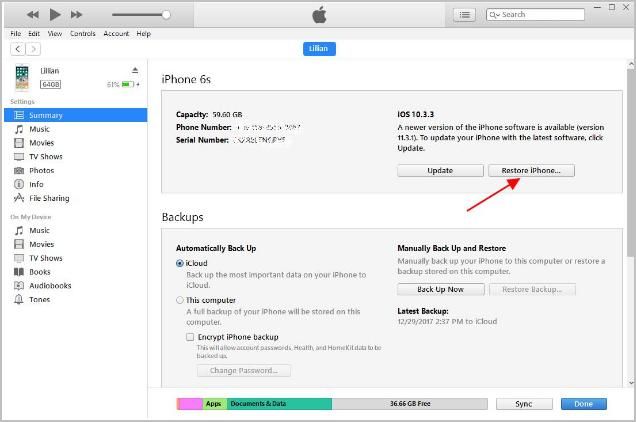Image resolution: width=636 pixels, height=422 pixels.
Task: Enable Encrypt iPhone backup checkbox
Action: click(190, 337)
